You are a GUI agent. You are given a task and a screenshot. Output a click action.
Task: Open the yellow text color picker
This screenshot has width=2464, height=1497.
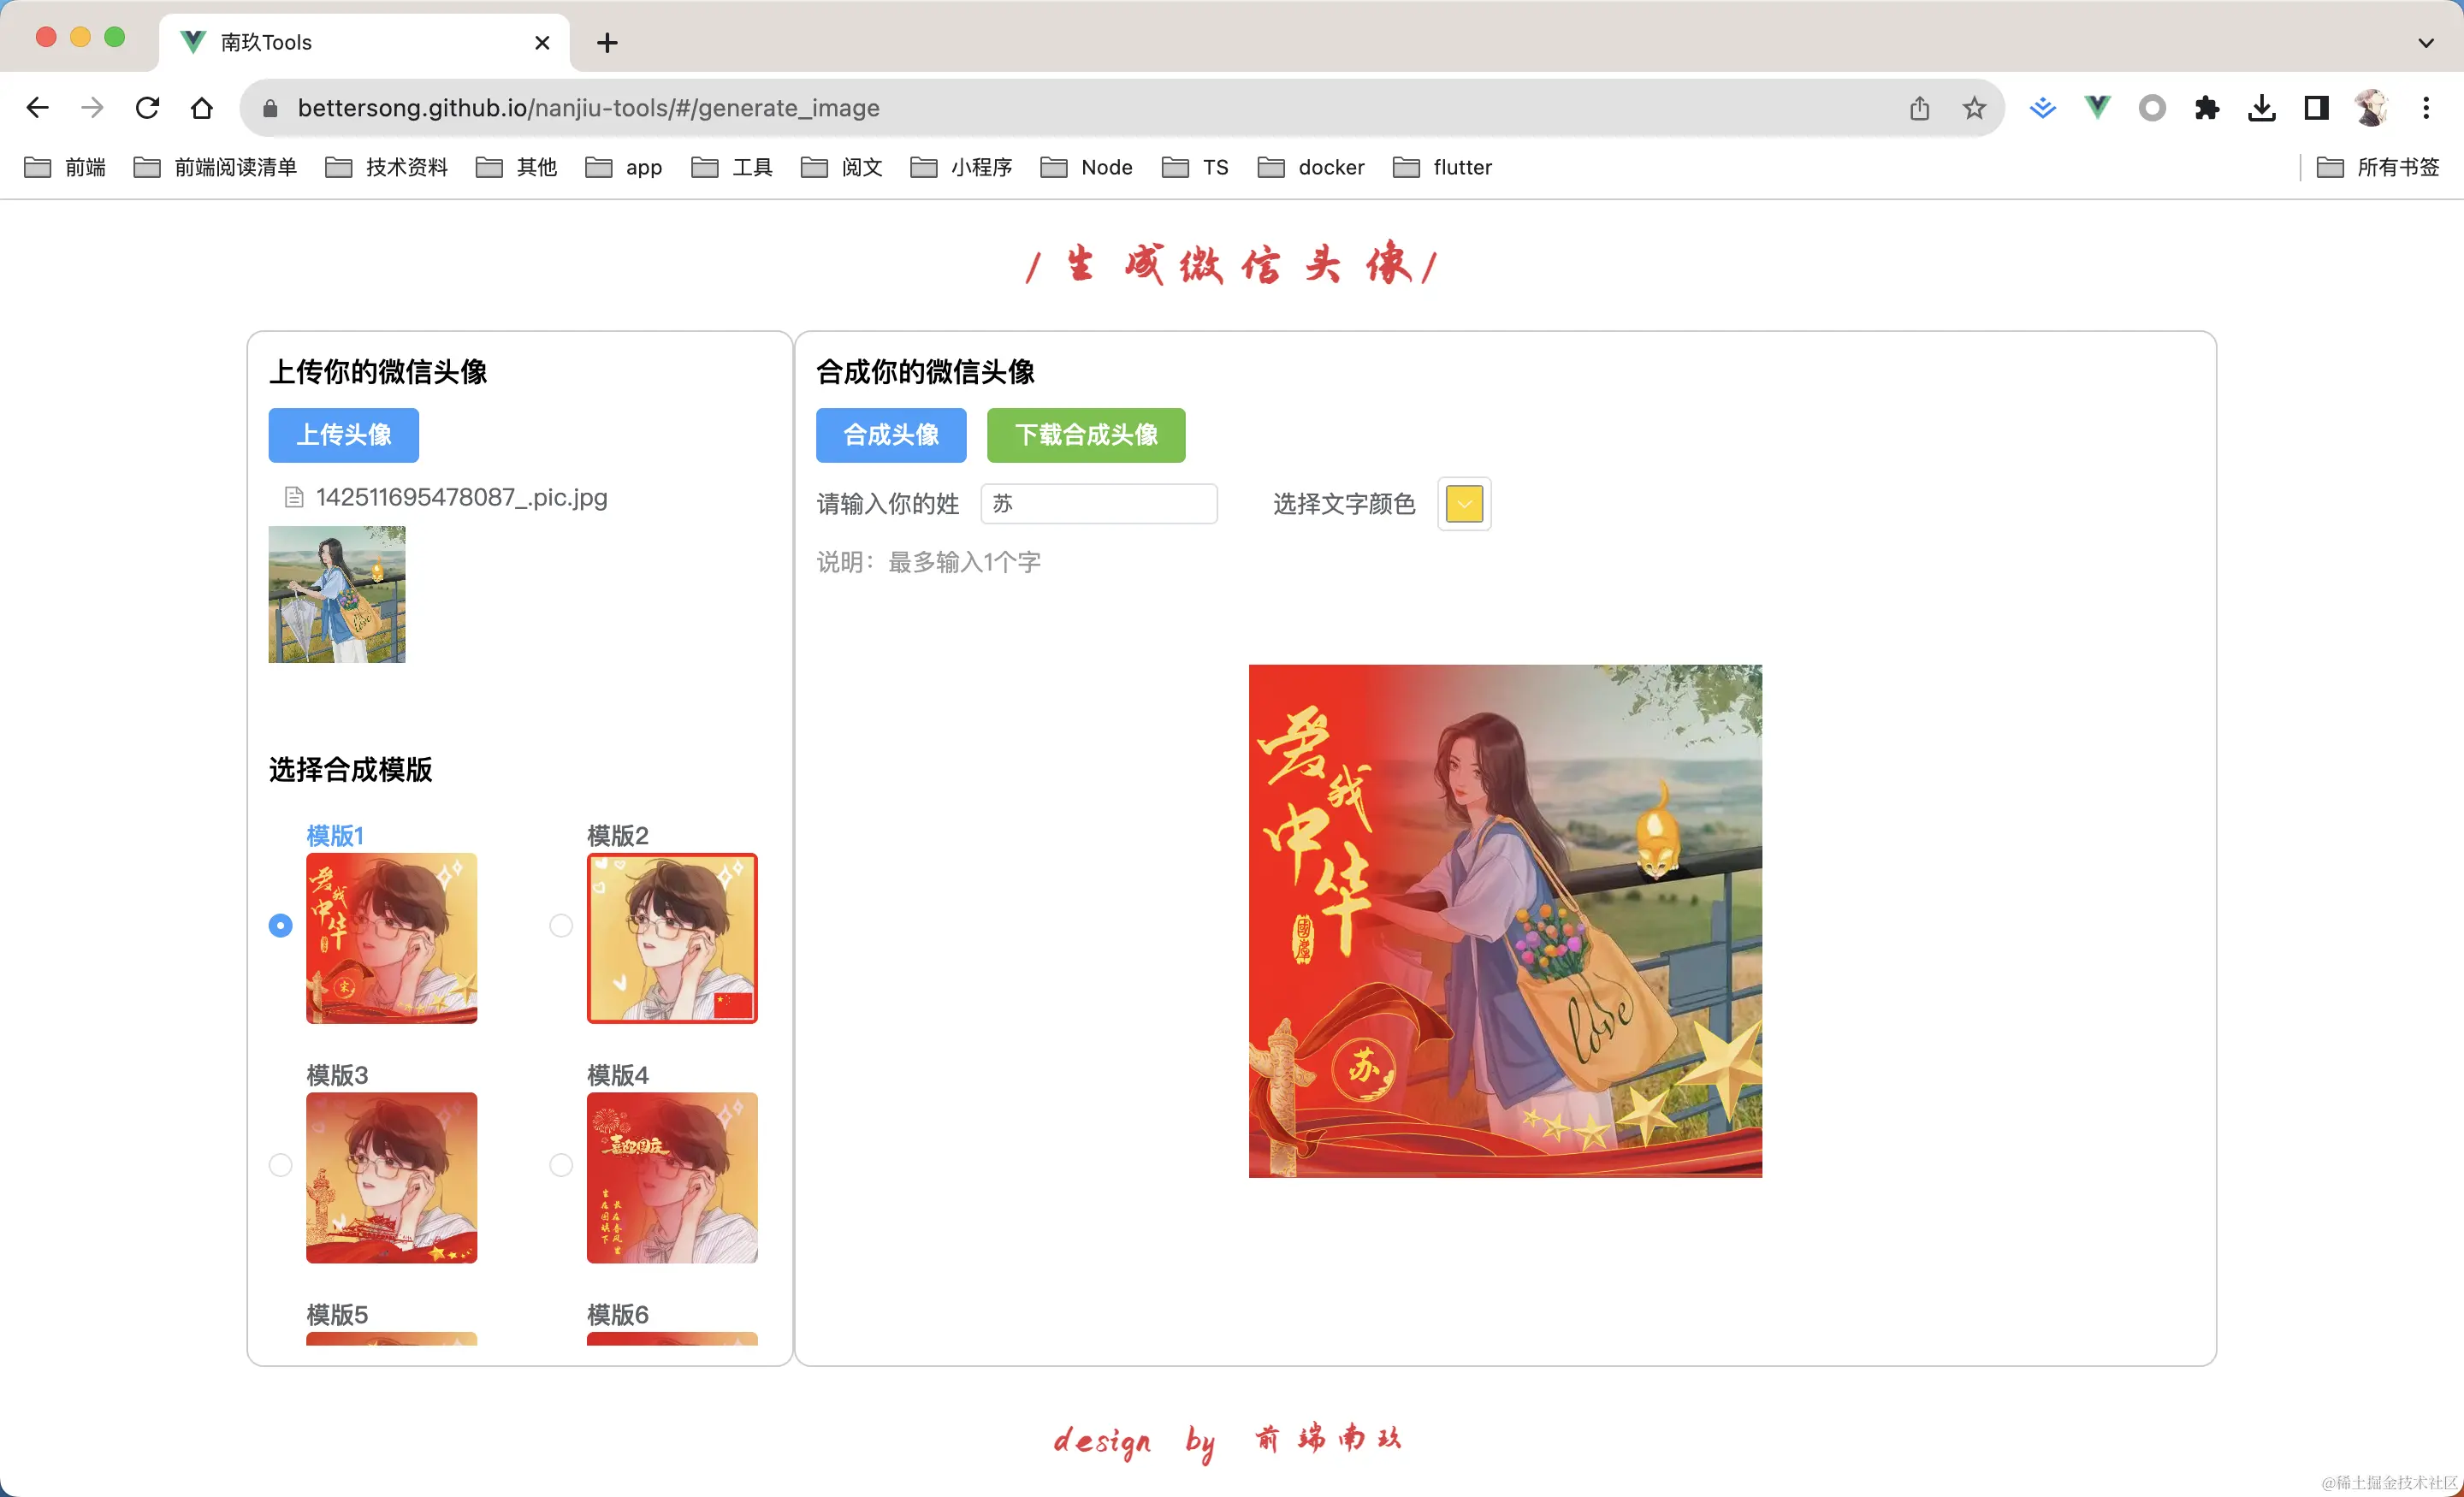tap(1464, 504)
